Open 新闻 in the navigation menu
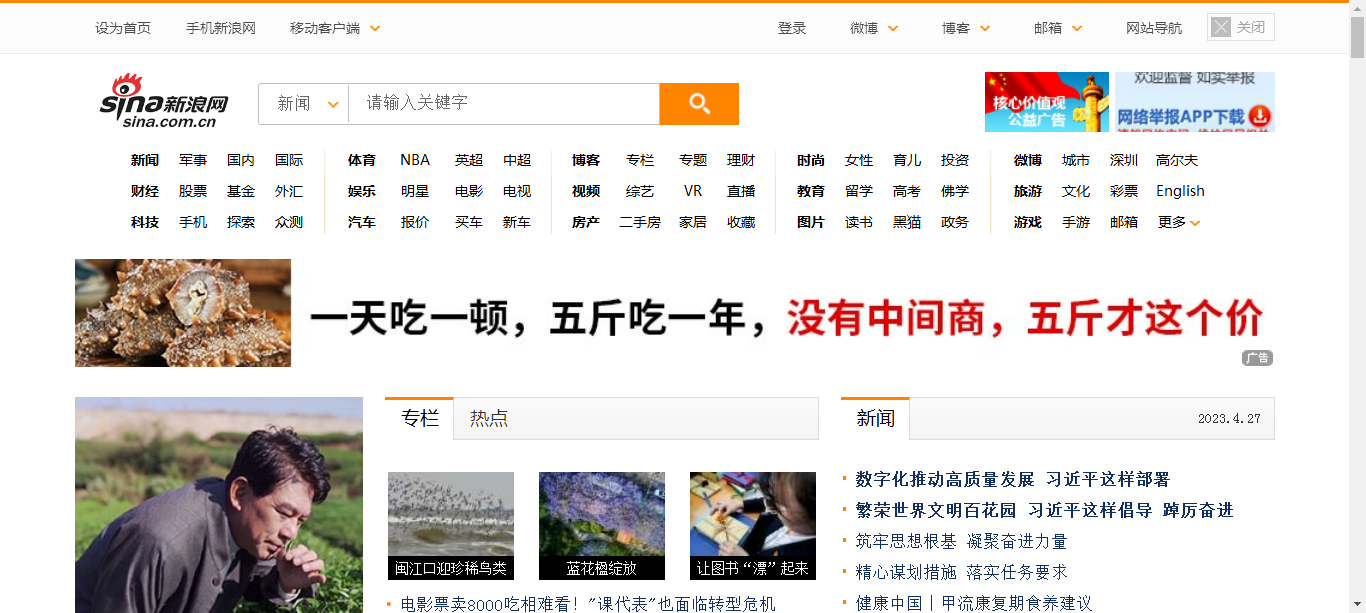Viewport: 1366px width, 613px height. point(145,160)
